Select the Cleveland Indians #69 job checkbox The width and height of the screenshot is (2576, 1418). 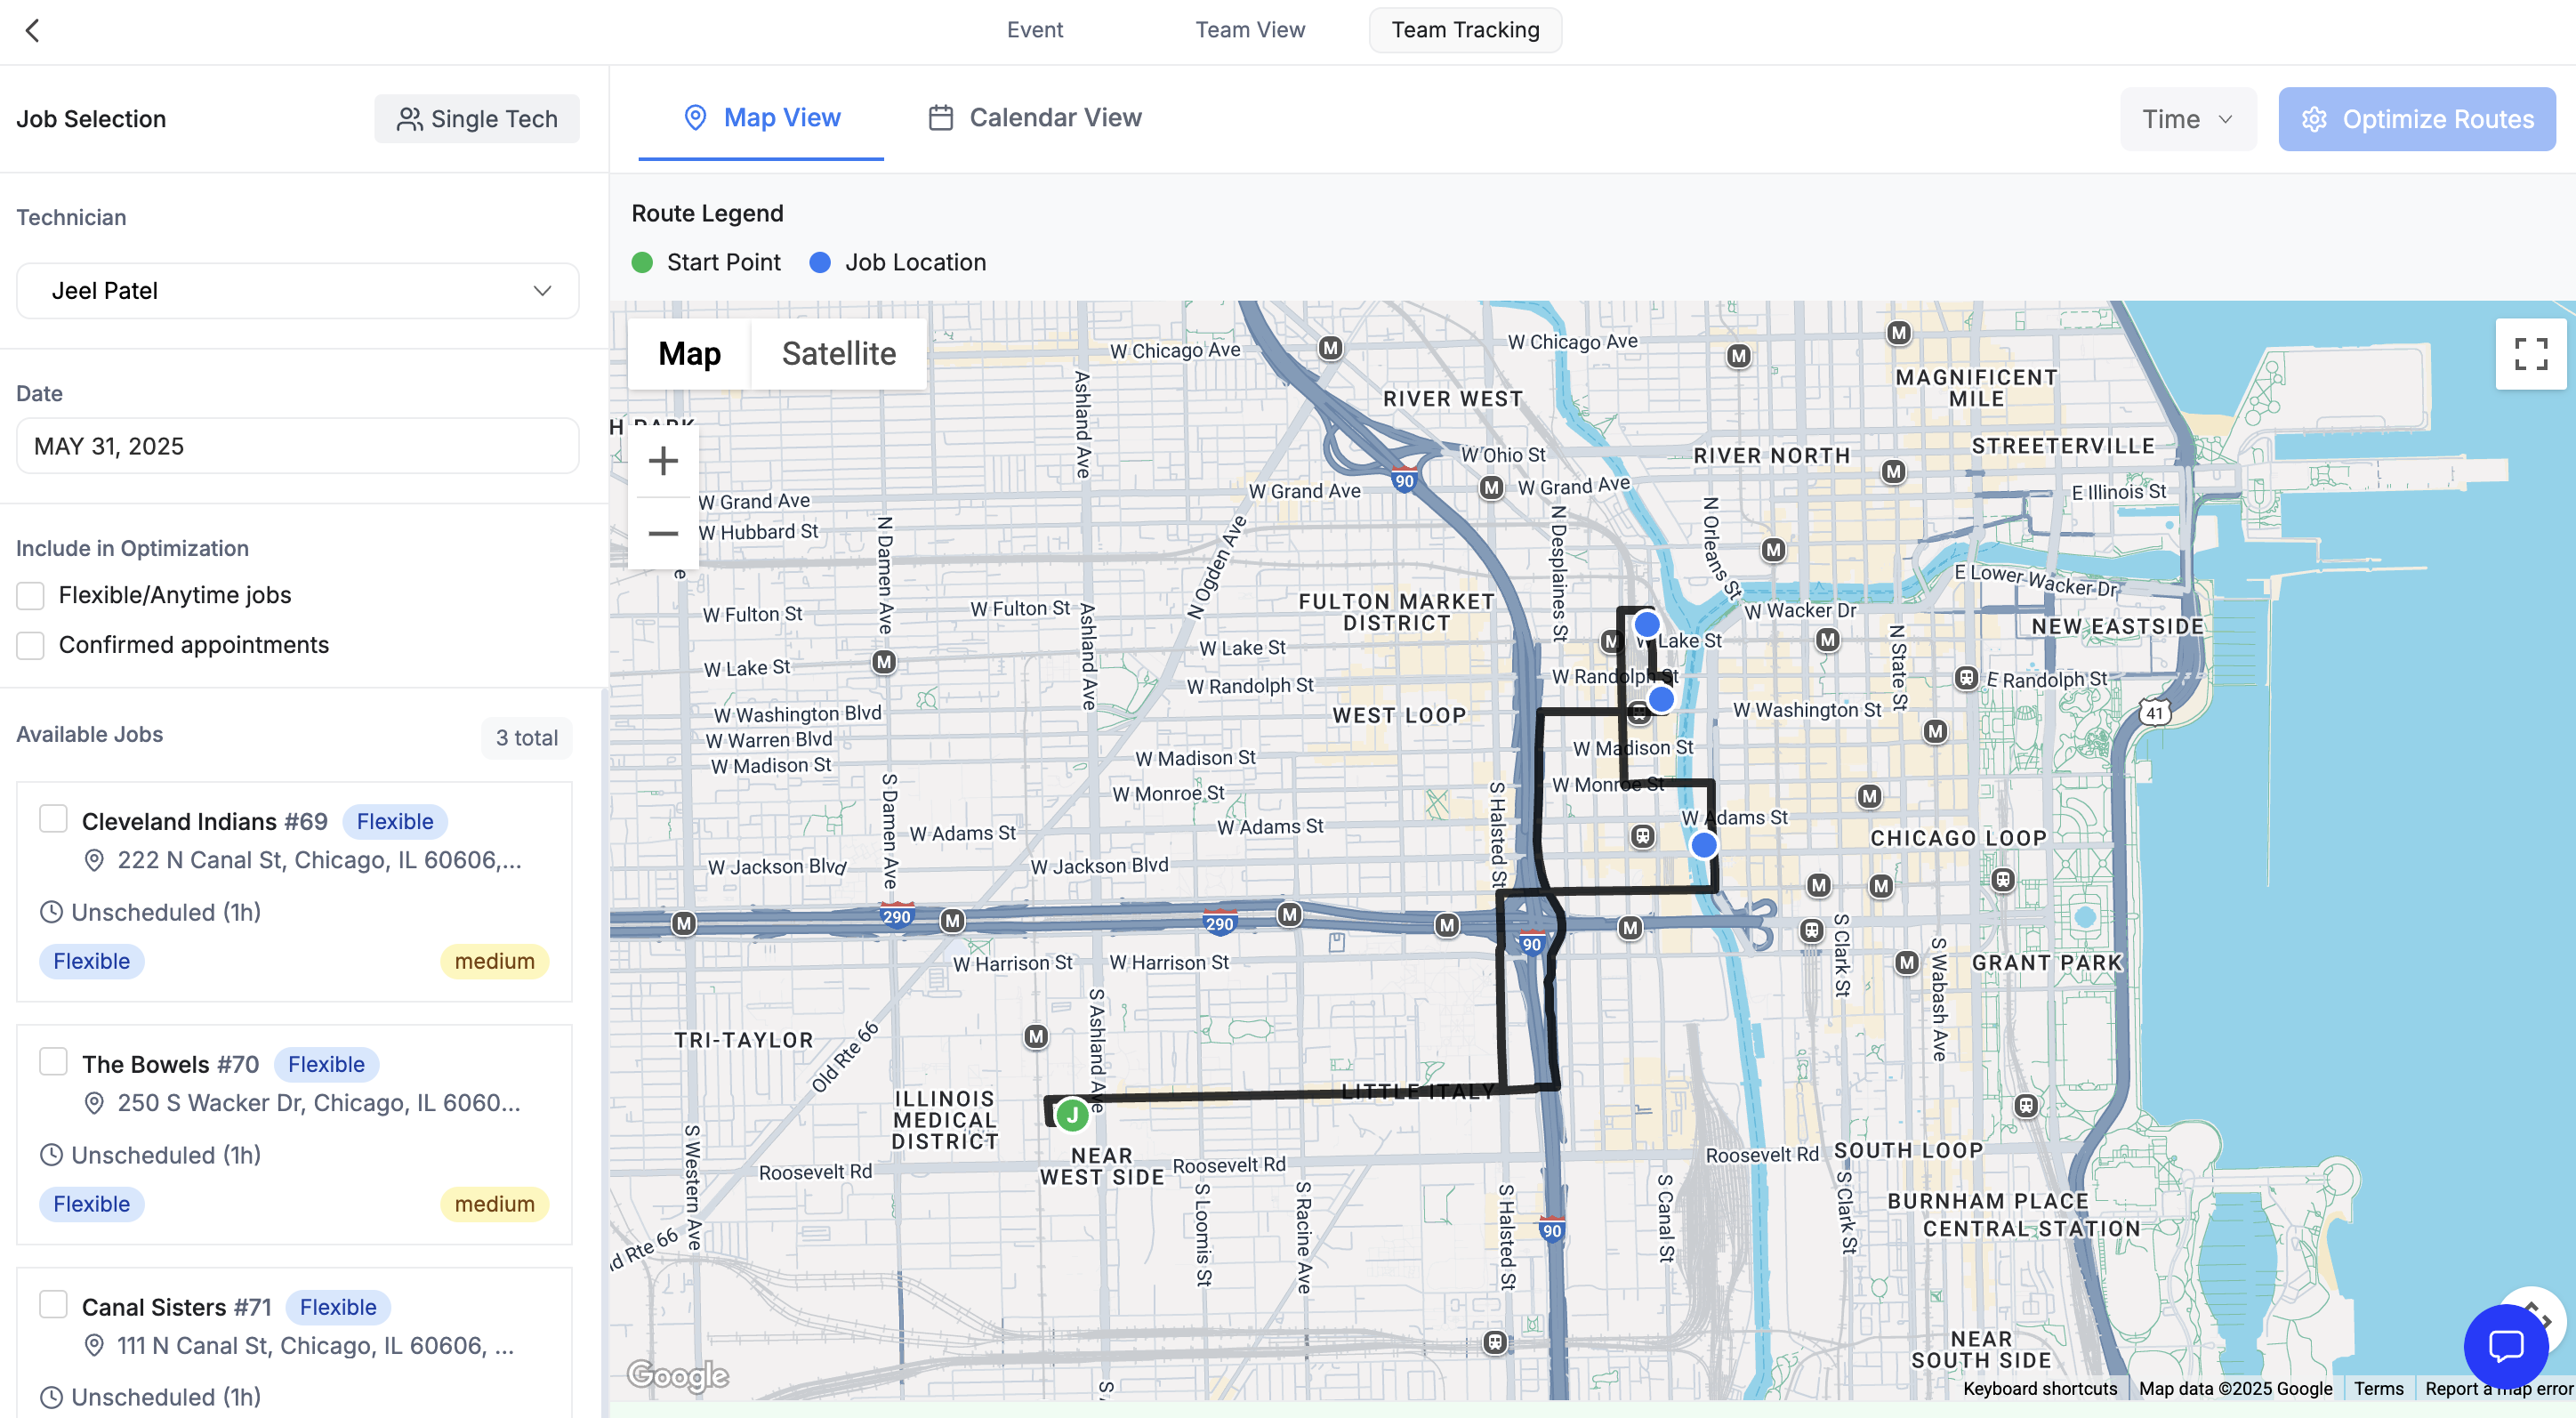click(x=53, y=819)
